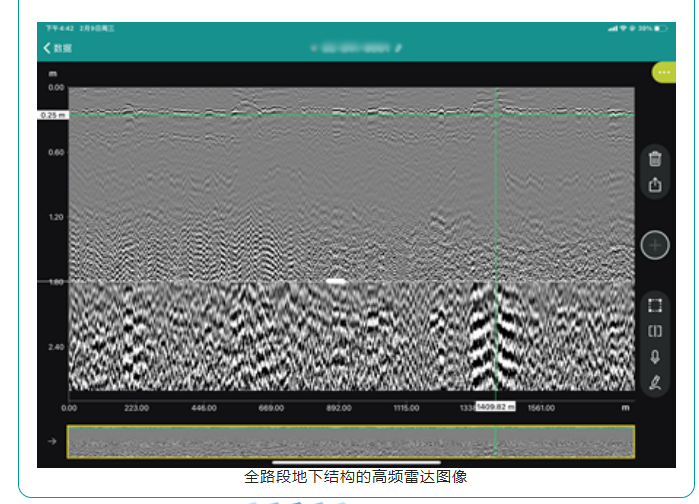The height and width of the screenshot is (504, 699).
Task: Select the rectangle frame selection tool
Action: (655, 306)
